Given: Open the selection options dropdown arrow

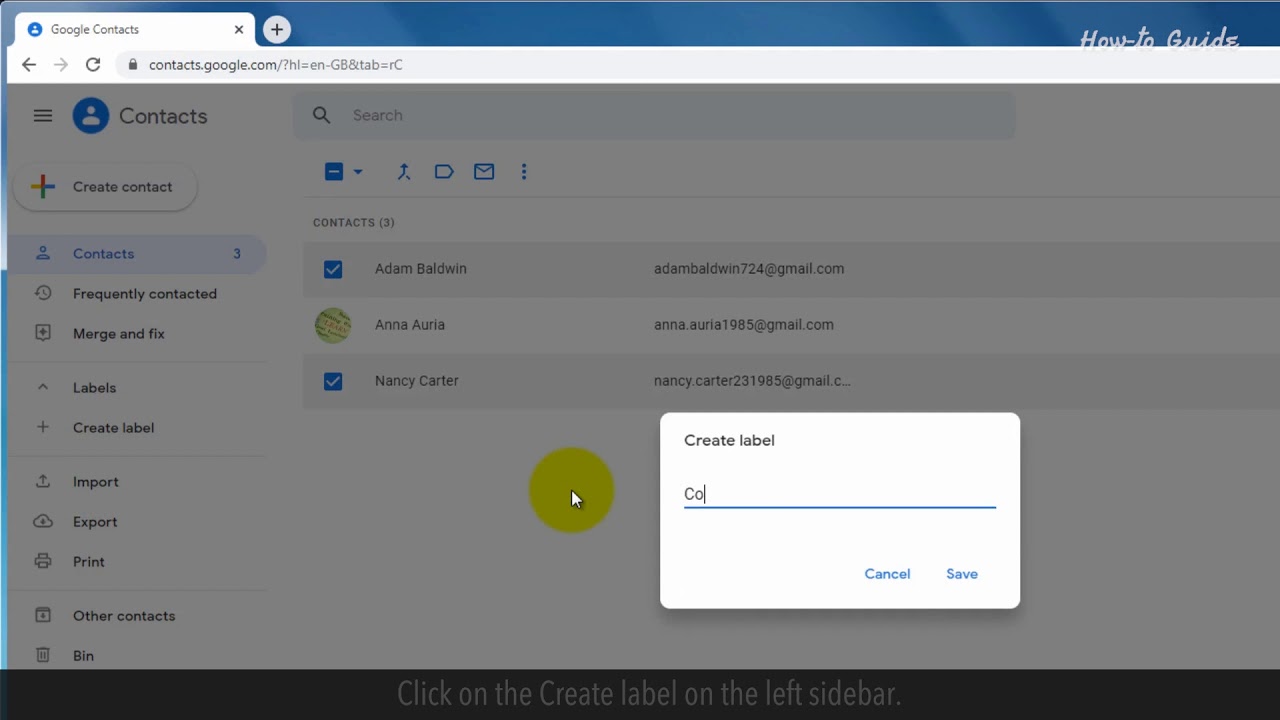Looking at the screenshot, I should (x=358, y=172).
